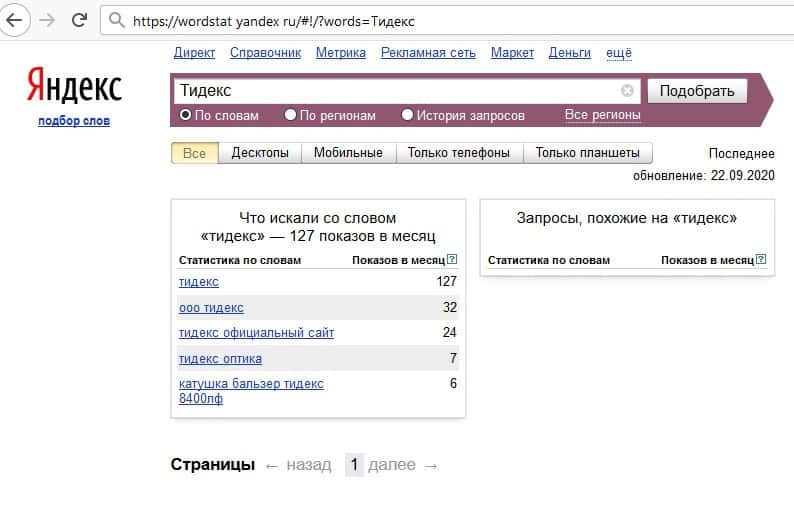Open the Директ link
Image resolution: width=794 pixels, height=521 pixels.
click(194, 53)
